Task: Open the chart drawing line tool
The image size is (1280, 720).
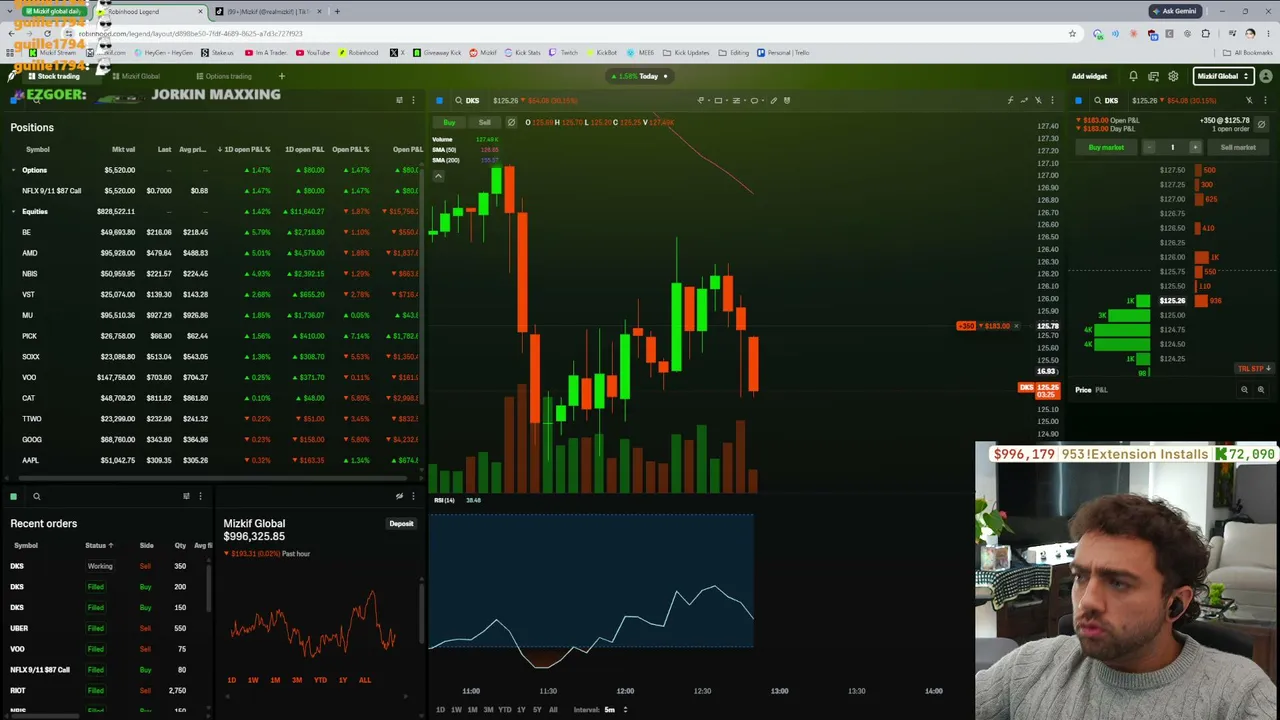Action: pos(701,100)
